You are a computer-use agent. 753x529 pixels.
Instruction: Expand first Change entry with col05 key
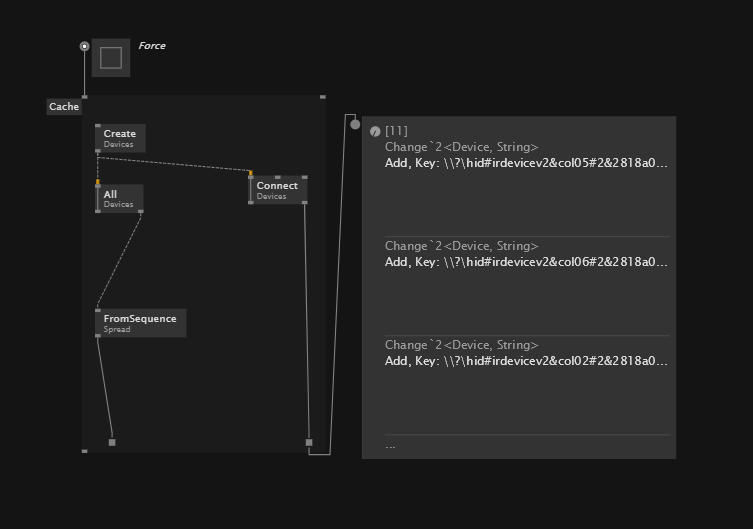click(526, 155)
